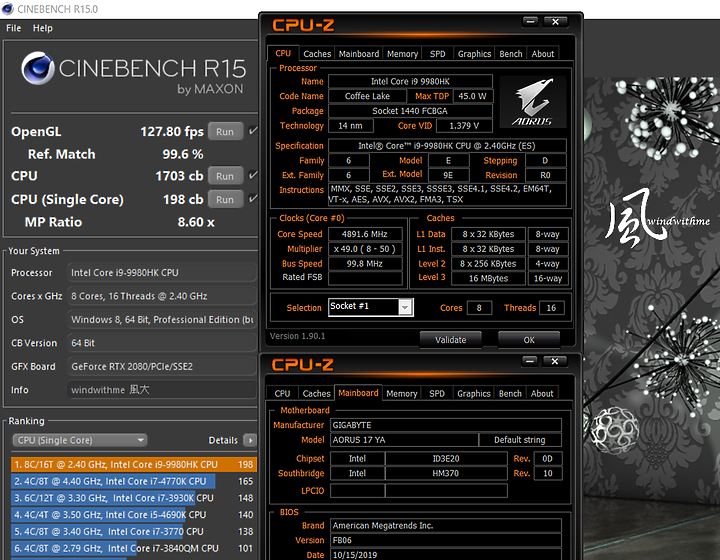
Task: Minimize the lower CPU-Z window
Action: click(x=529, y=361)
